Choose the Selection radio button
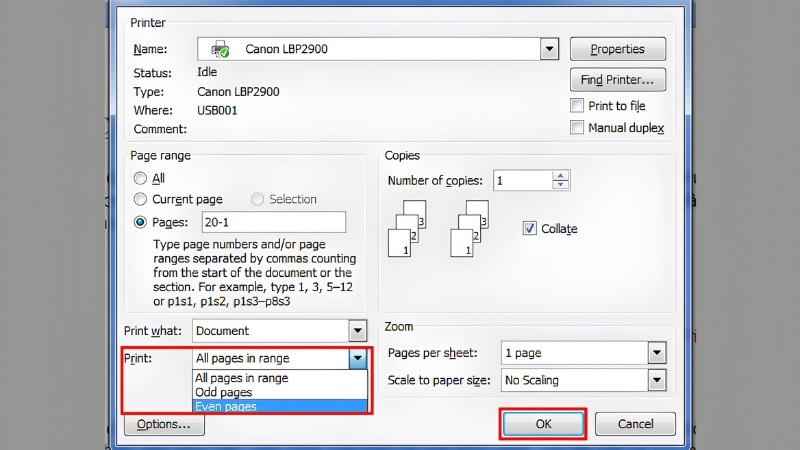 257,199
